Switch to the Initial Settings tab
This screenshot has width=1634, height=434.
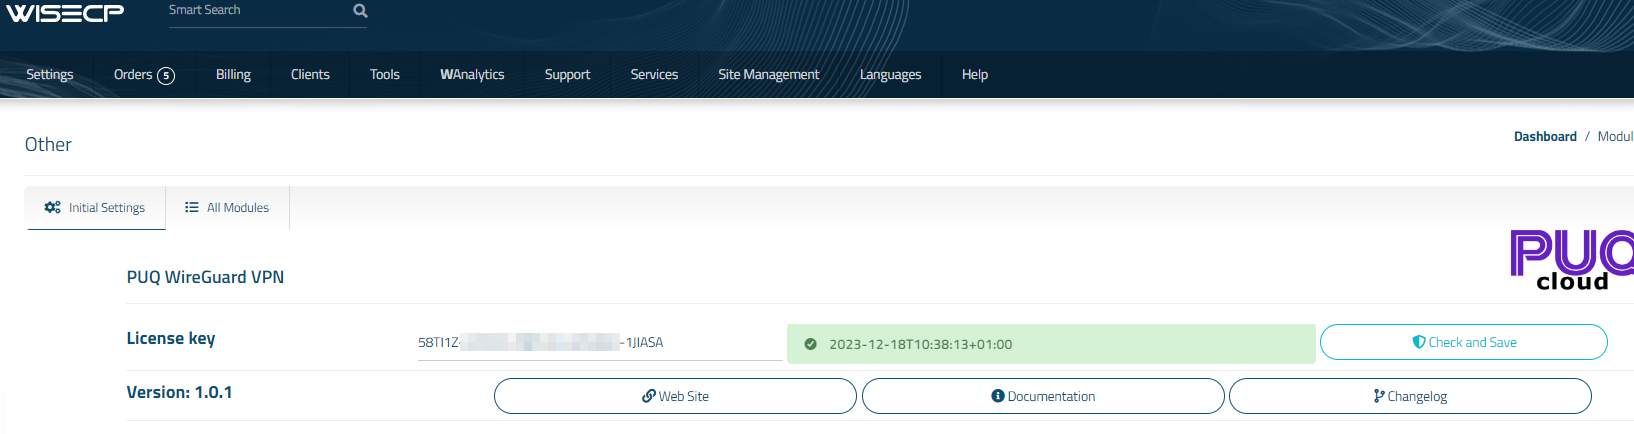96,208
